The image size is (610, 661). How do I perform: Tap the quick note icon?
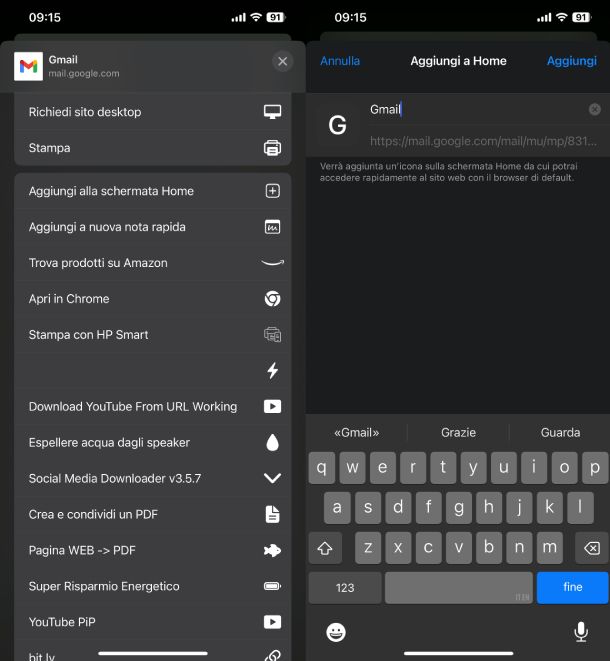coord(272,227)
